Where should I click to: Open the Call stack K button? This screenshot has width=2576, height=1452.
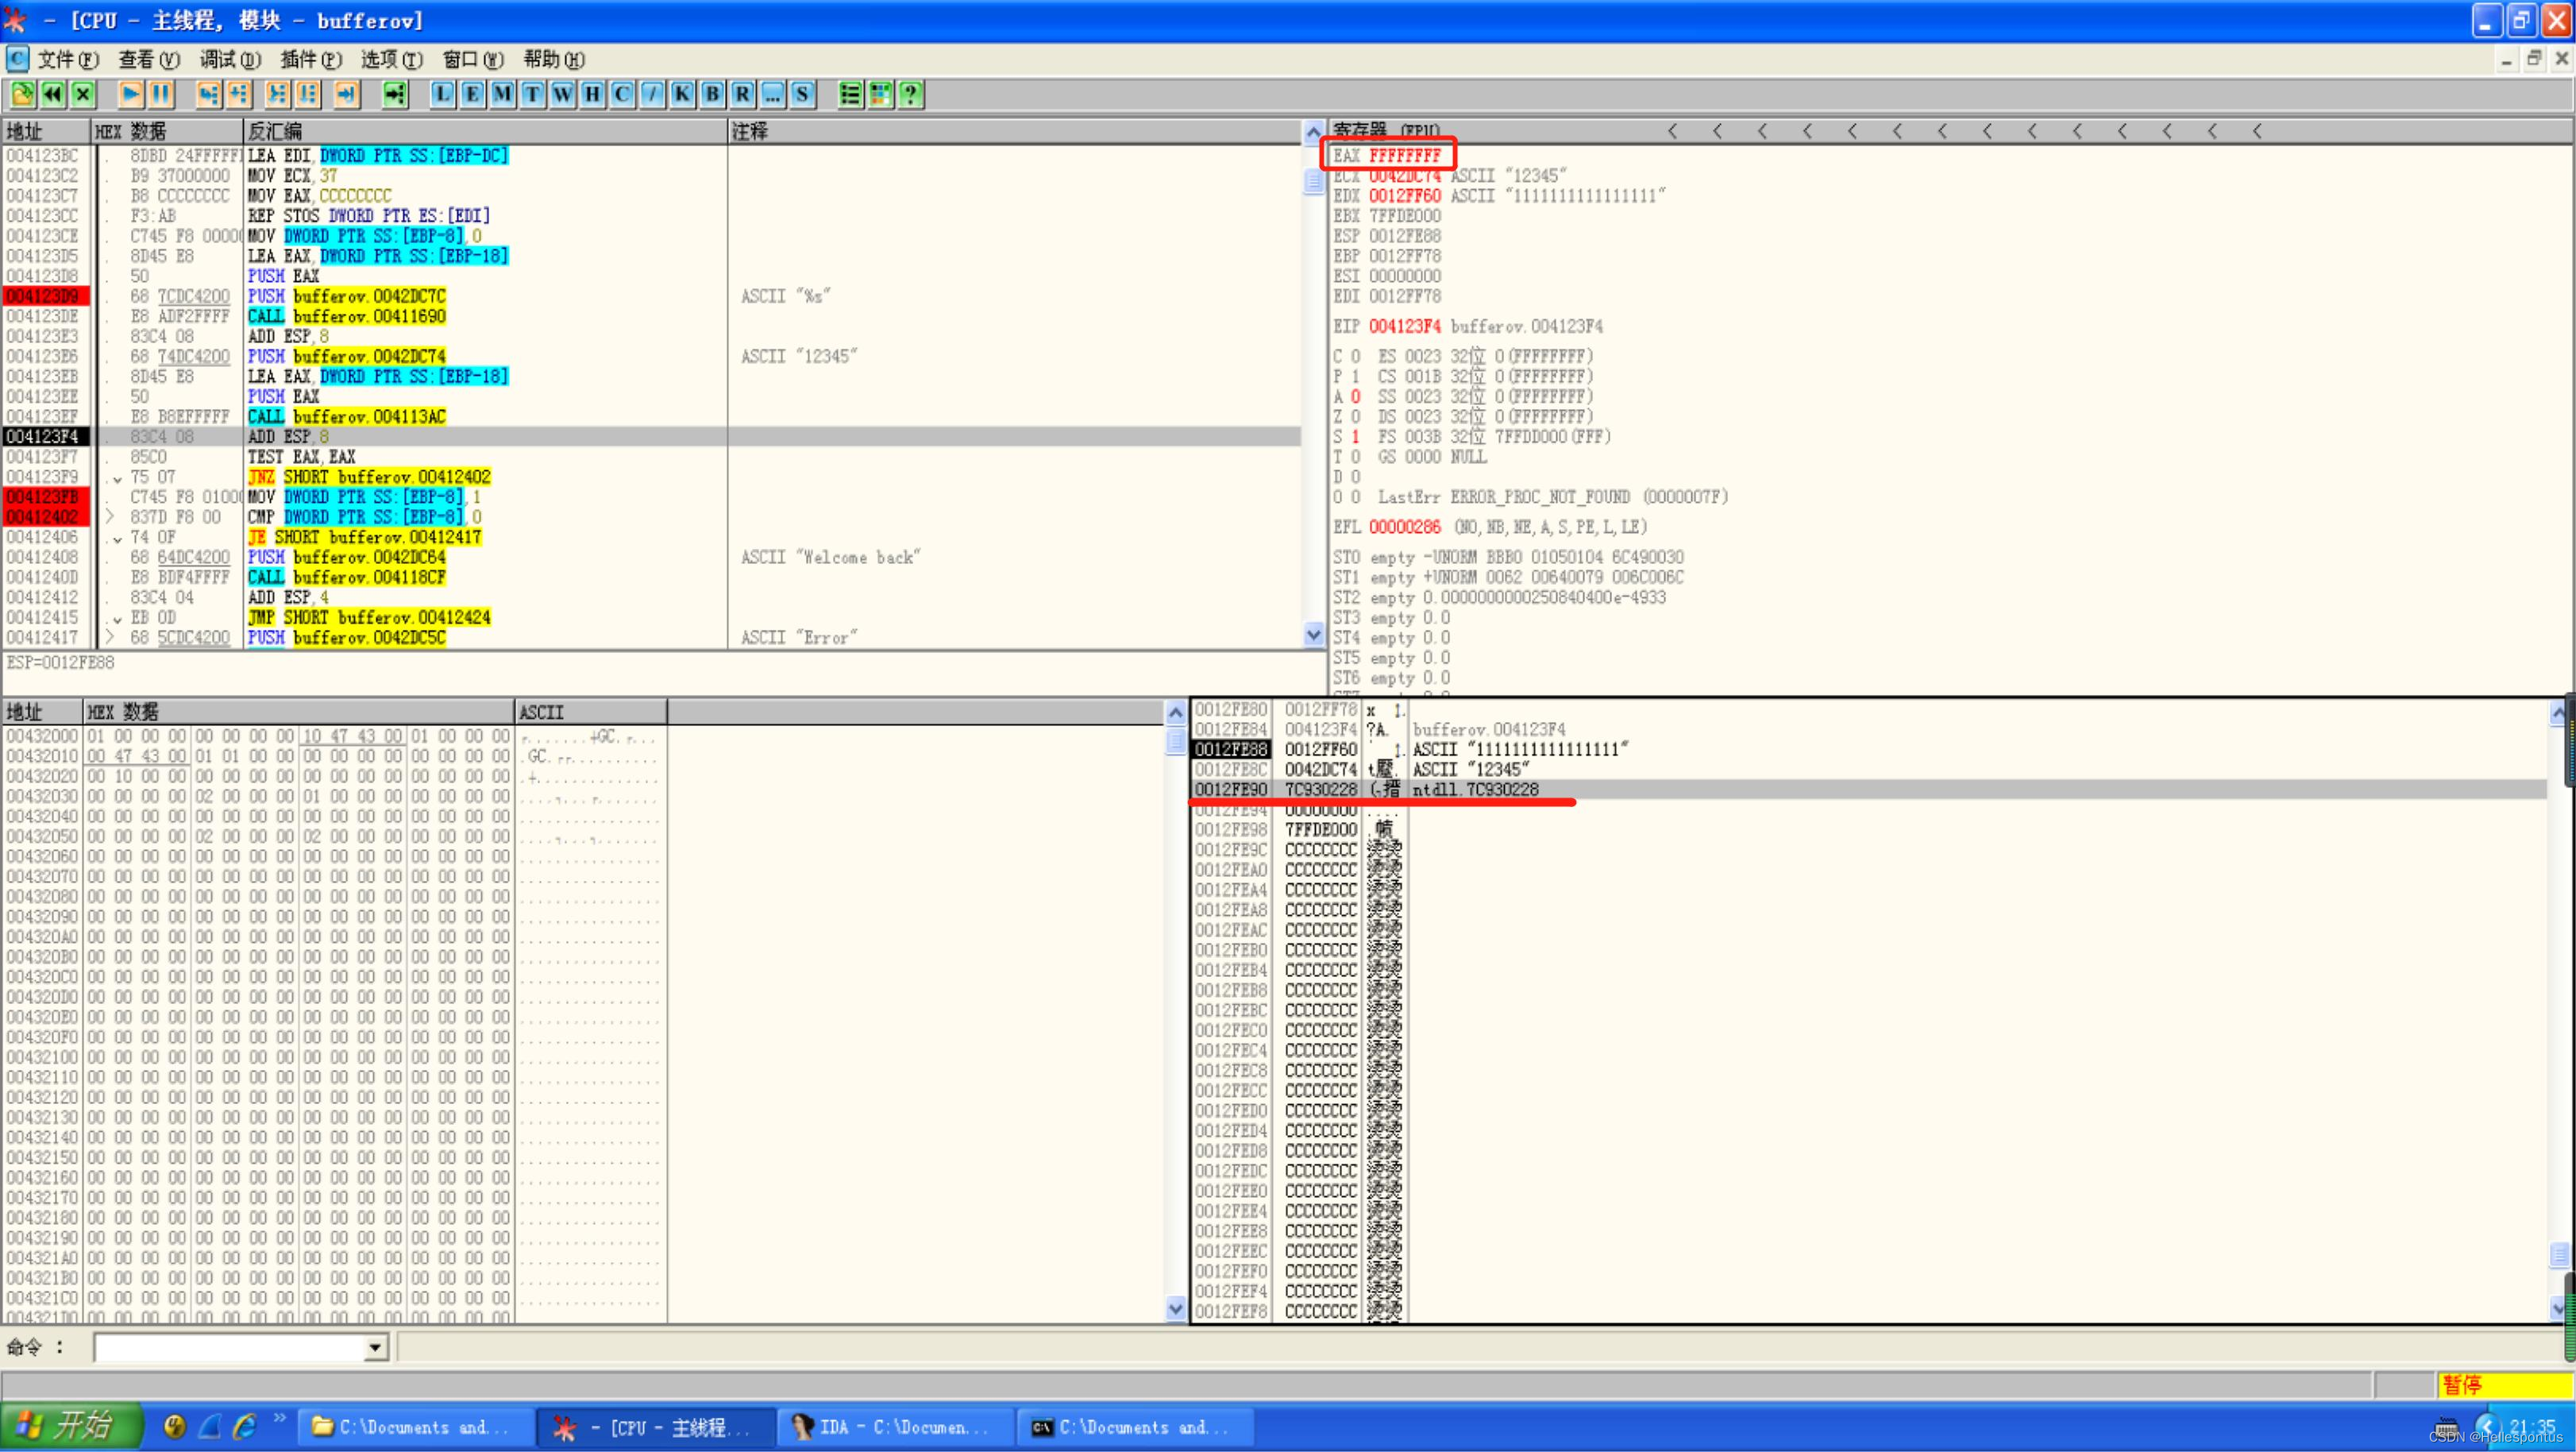point(682,94)
